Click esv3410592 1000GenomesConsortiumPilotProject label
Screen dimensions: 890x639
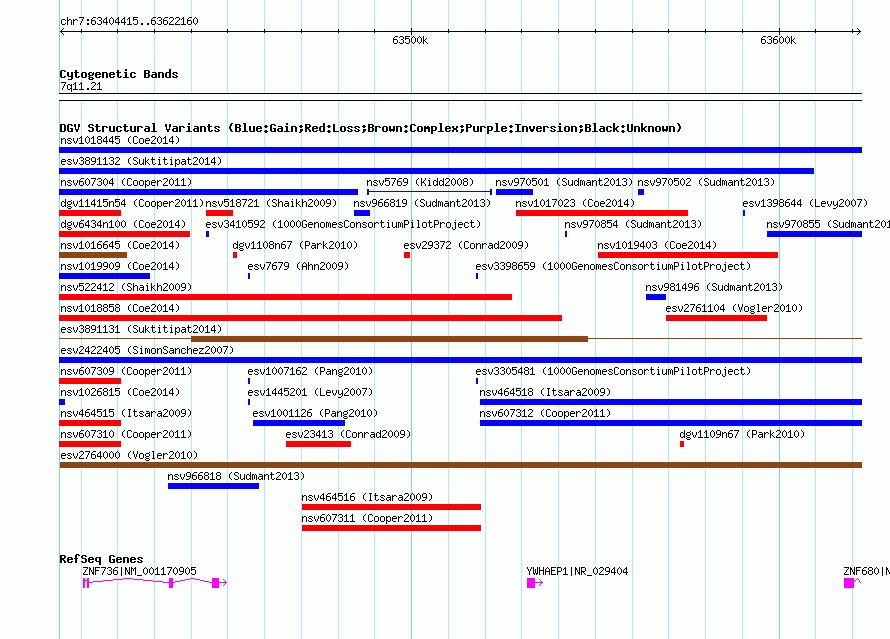pyautogui.click(x=343, y=224)
